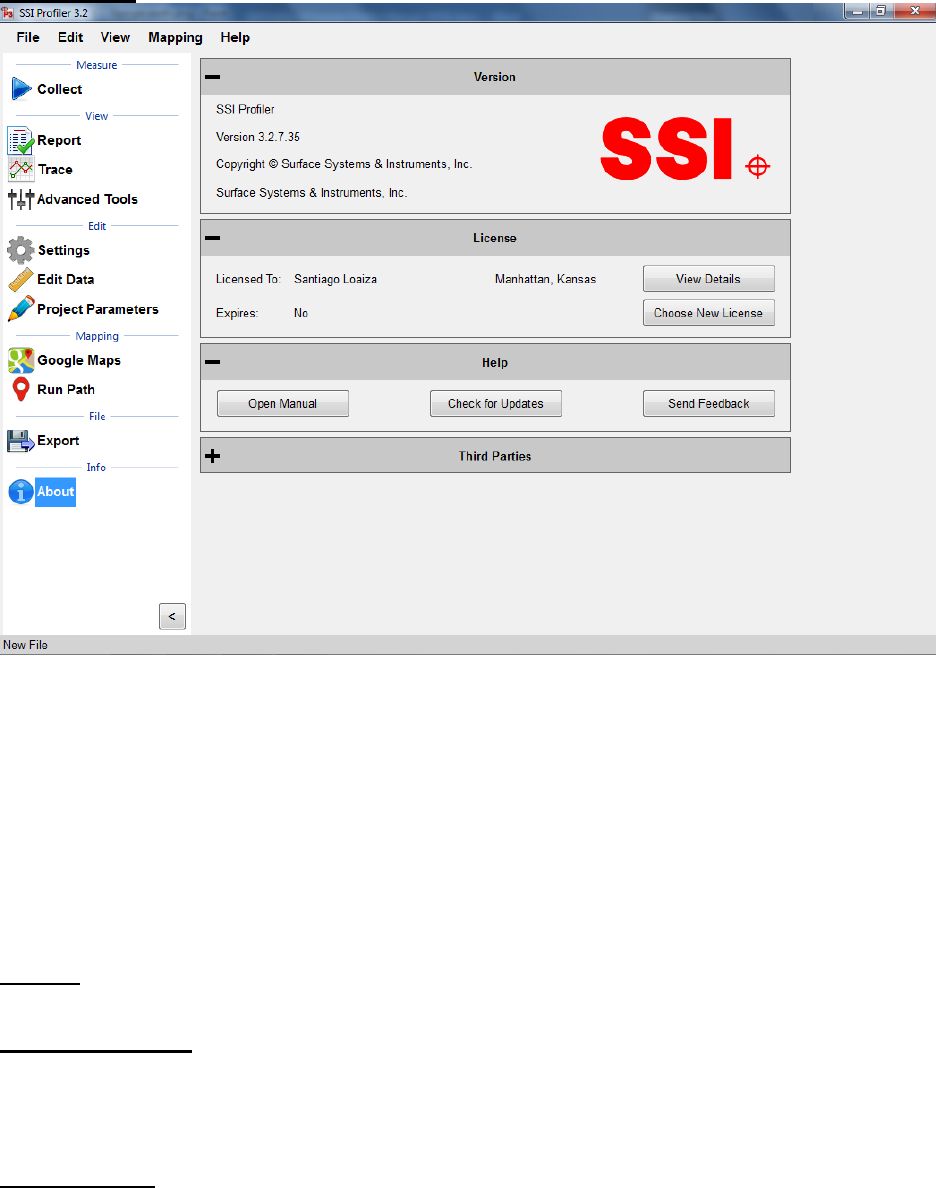
Task: Click the Google Maps icon
Action: tap(20, 361)
